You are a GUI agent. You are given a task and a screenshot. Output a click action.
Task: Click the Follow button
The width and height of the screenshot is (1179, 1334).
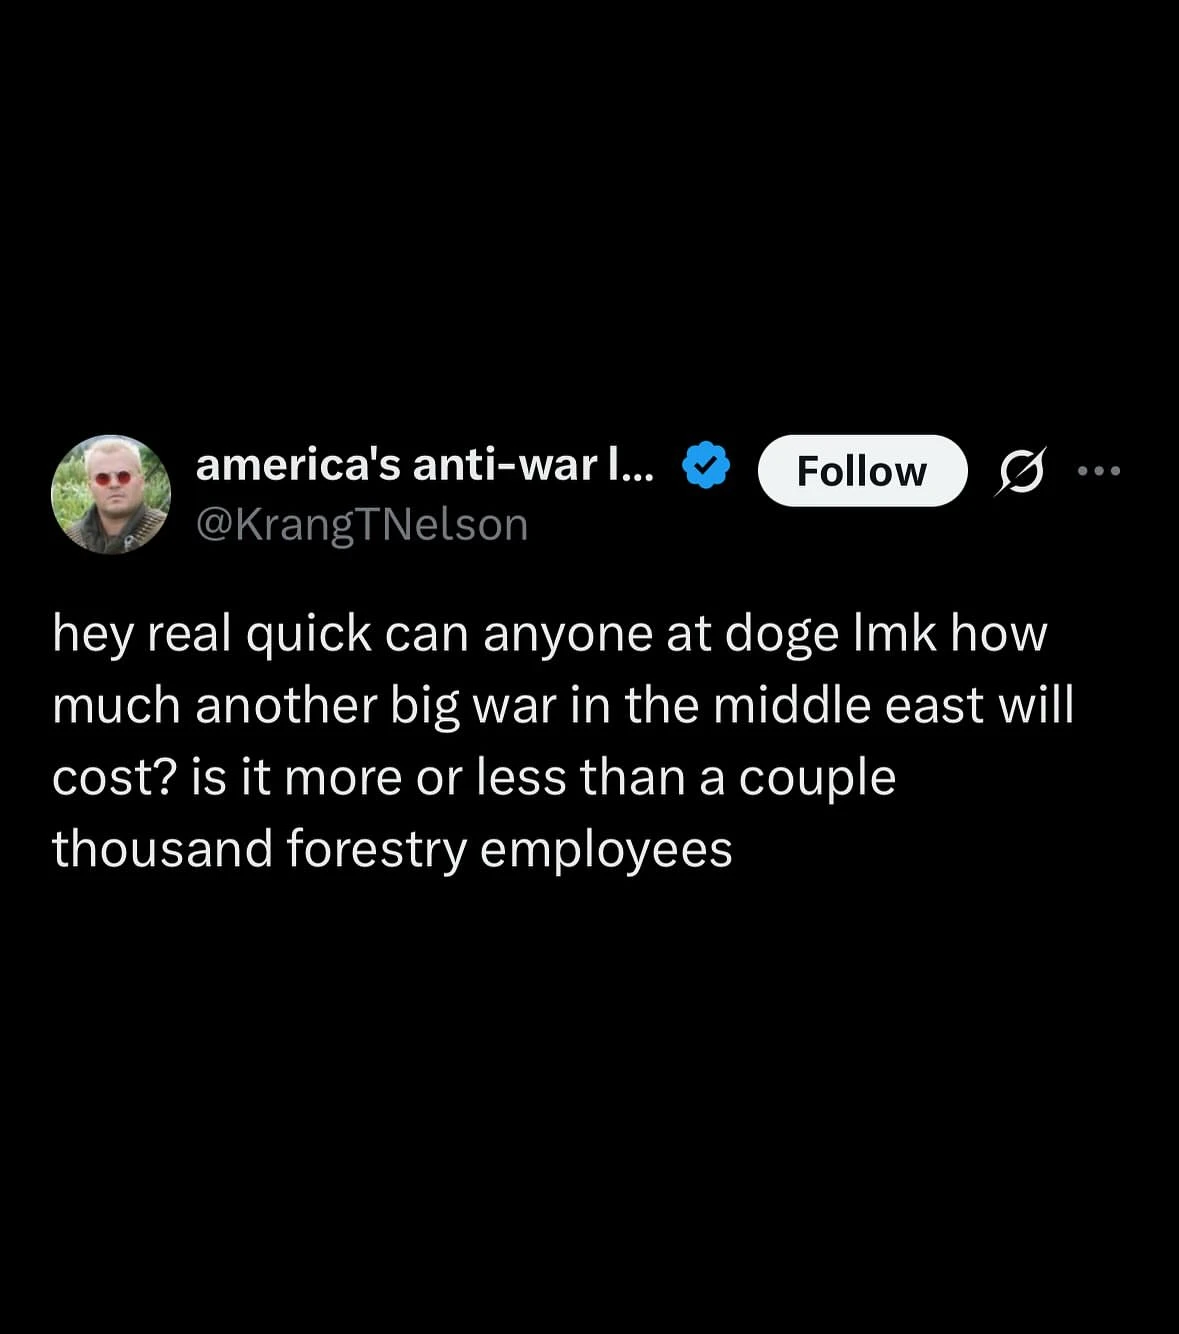[862, 471]
